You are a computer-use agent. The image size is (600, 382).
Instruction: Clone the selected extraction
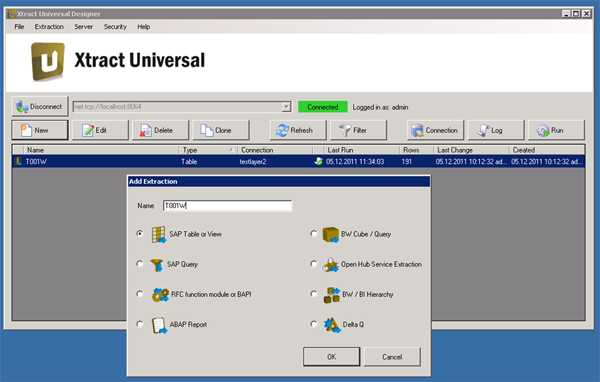221,130
